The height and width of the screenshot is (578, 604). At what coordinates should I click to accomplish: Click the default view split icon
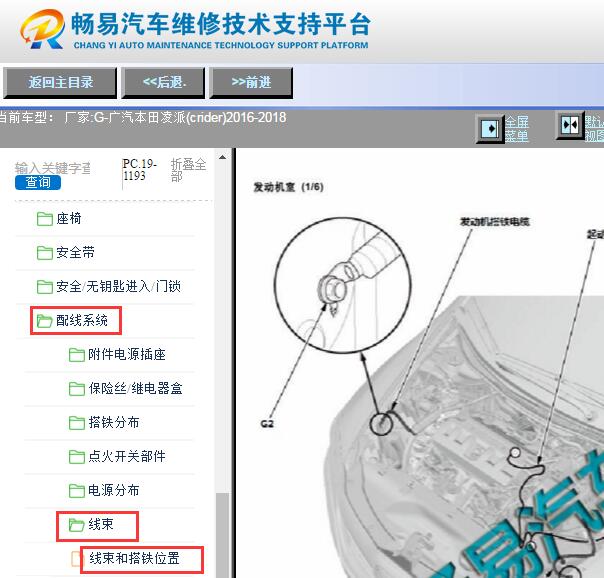tap(570, 125)
